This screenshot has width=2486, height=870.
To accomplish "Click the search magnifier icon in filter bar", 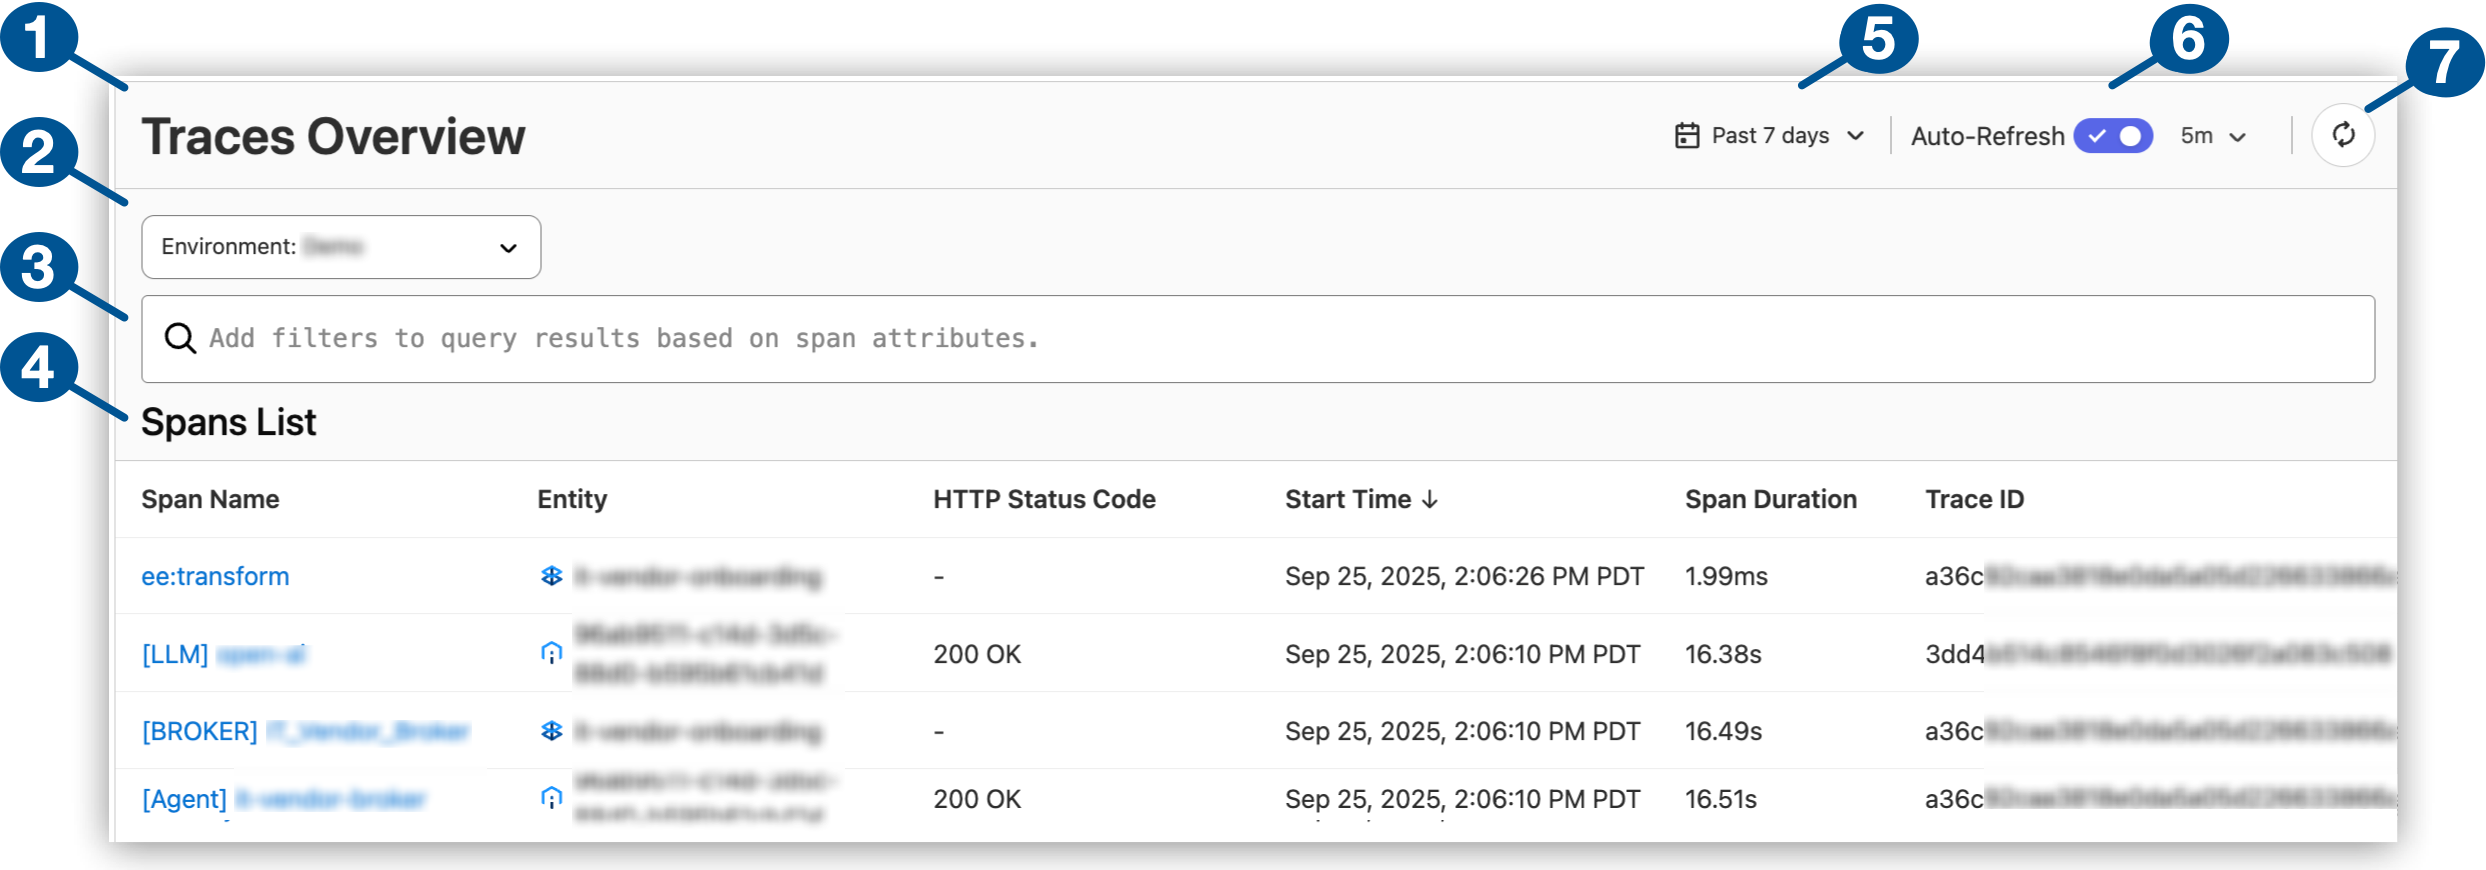I will click(180, 339).
